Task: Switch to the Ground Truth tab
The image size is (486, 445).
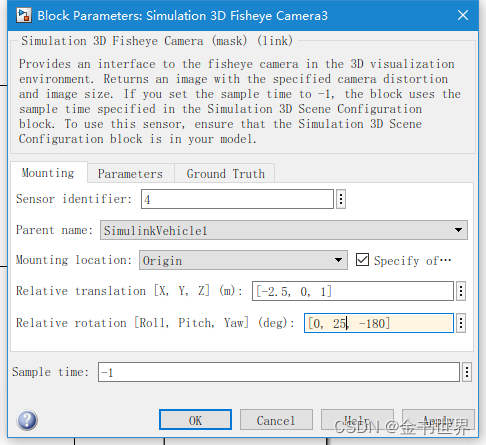Action: tap(225, 173)
